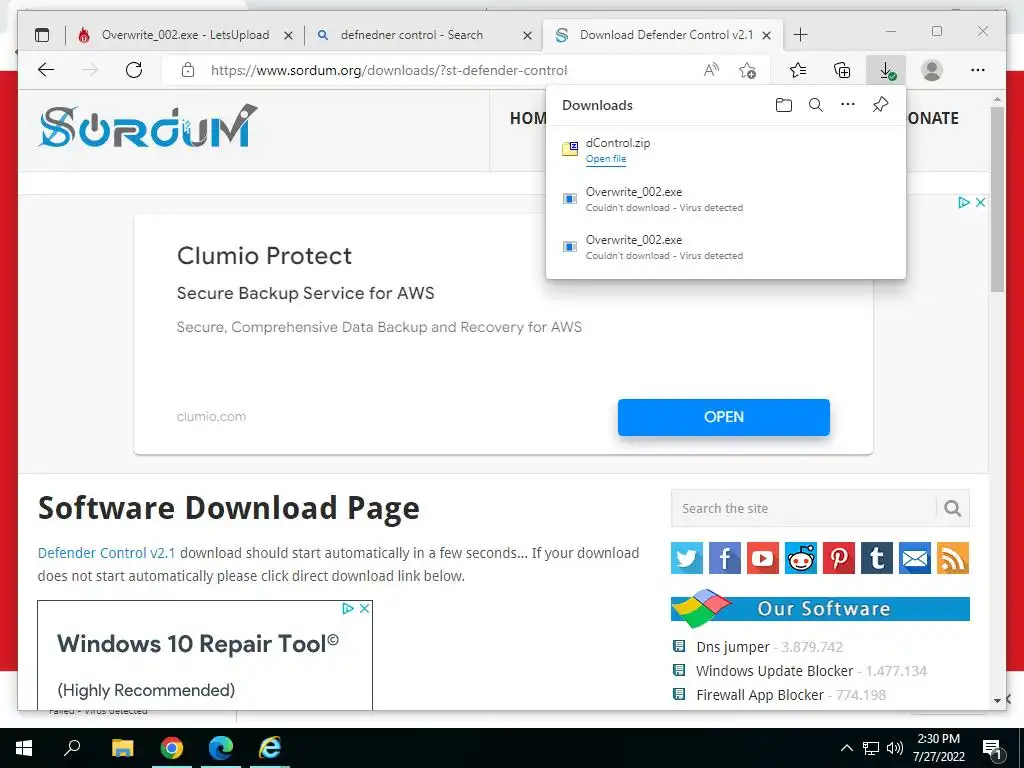Click Defender Control v2.1 link
Viewport: 1024px width, 768px height.
click(x=106, y=553)
